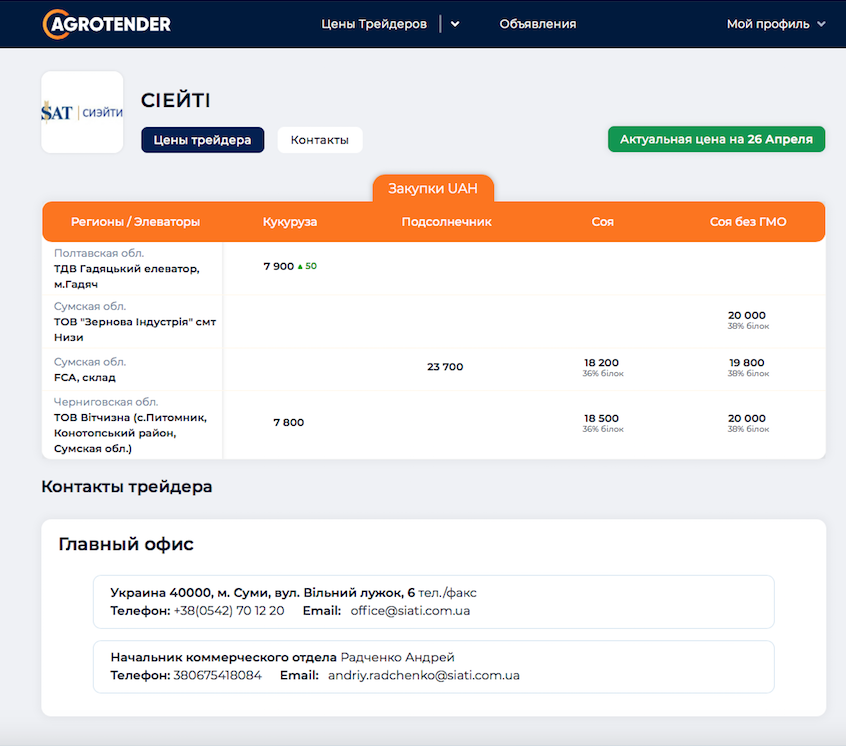Click Актуальная цена на 26 Апреля button
Screen dimensions: 846x746
pyautogui.click(x=716, y=139)
